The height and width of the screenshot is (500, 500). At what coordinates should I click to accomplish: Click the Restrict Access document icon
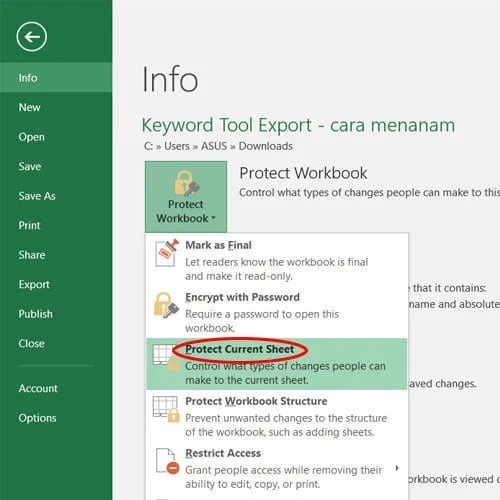coord(168,461)
